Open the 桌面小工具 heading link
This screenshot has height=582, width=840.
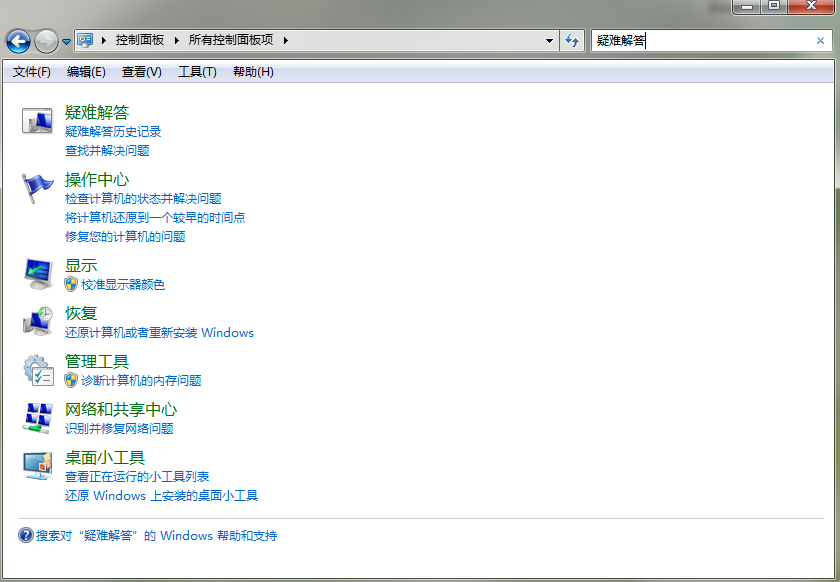point(105,458)
